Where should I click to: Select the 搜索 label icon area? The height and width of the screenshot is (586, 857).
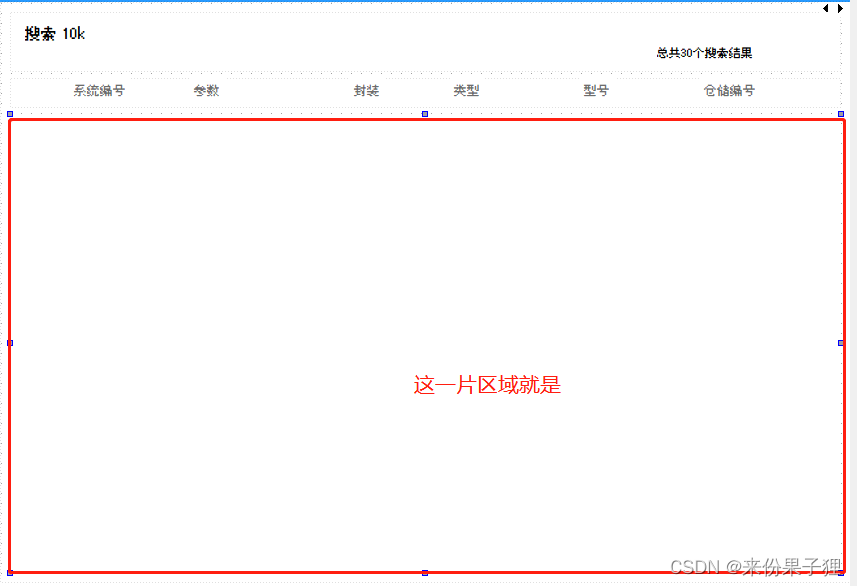point(38,33)
